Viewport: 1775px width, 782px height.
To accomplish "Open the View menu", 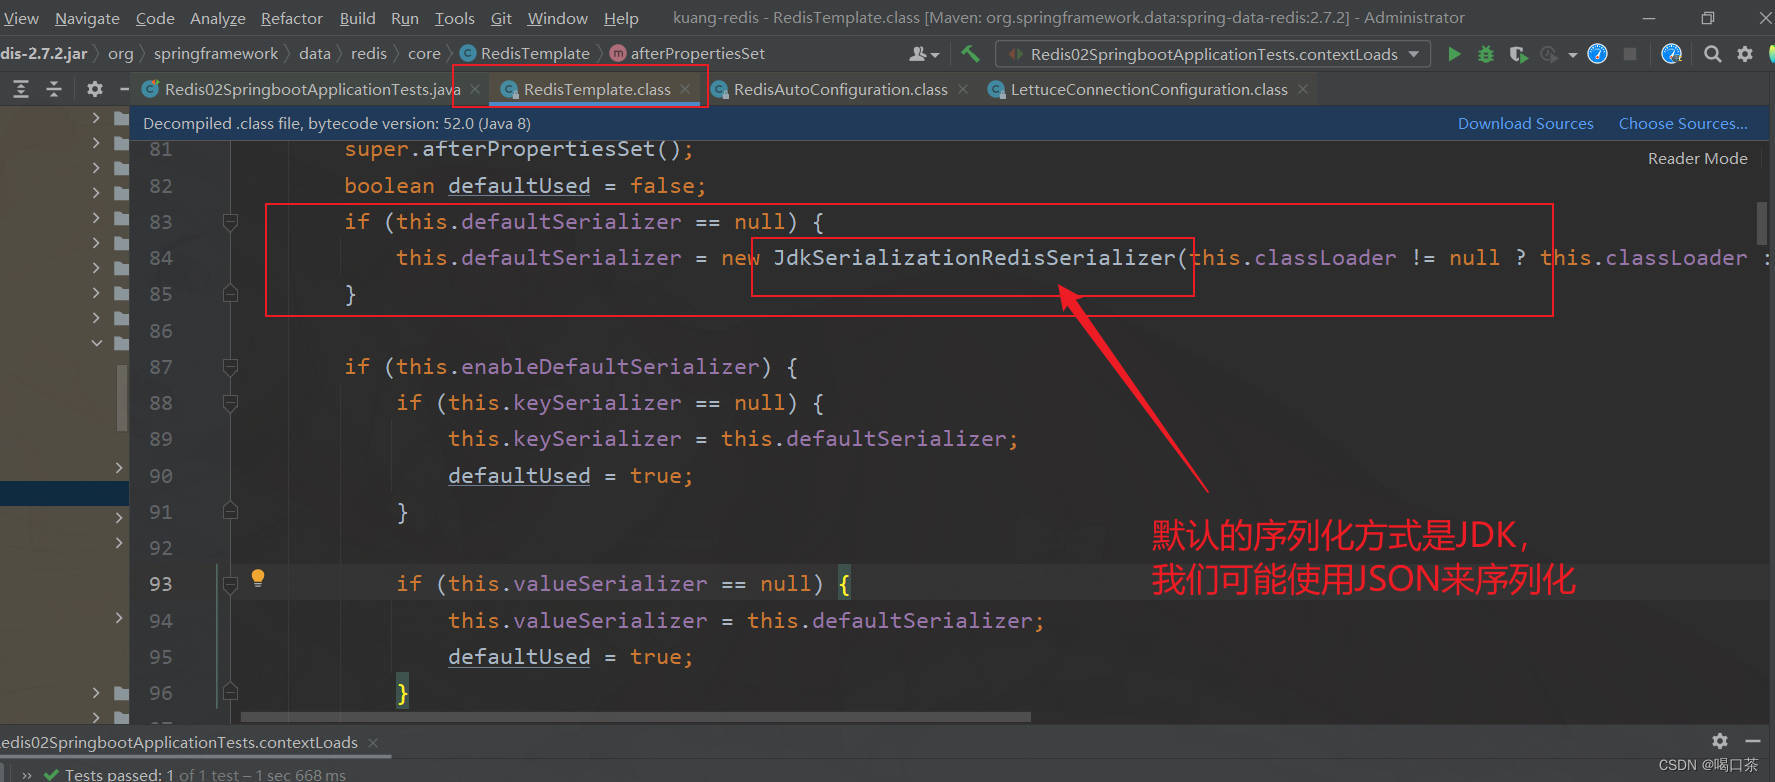I will [x=20, y=18].
